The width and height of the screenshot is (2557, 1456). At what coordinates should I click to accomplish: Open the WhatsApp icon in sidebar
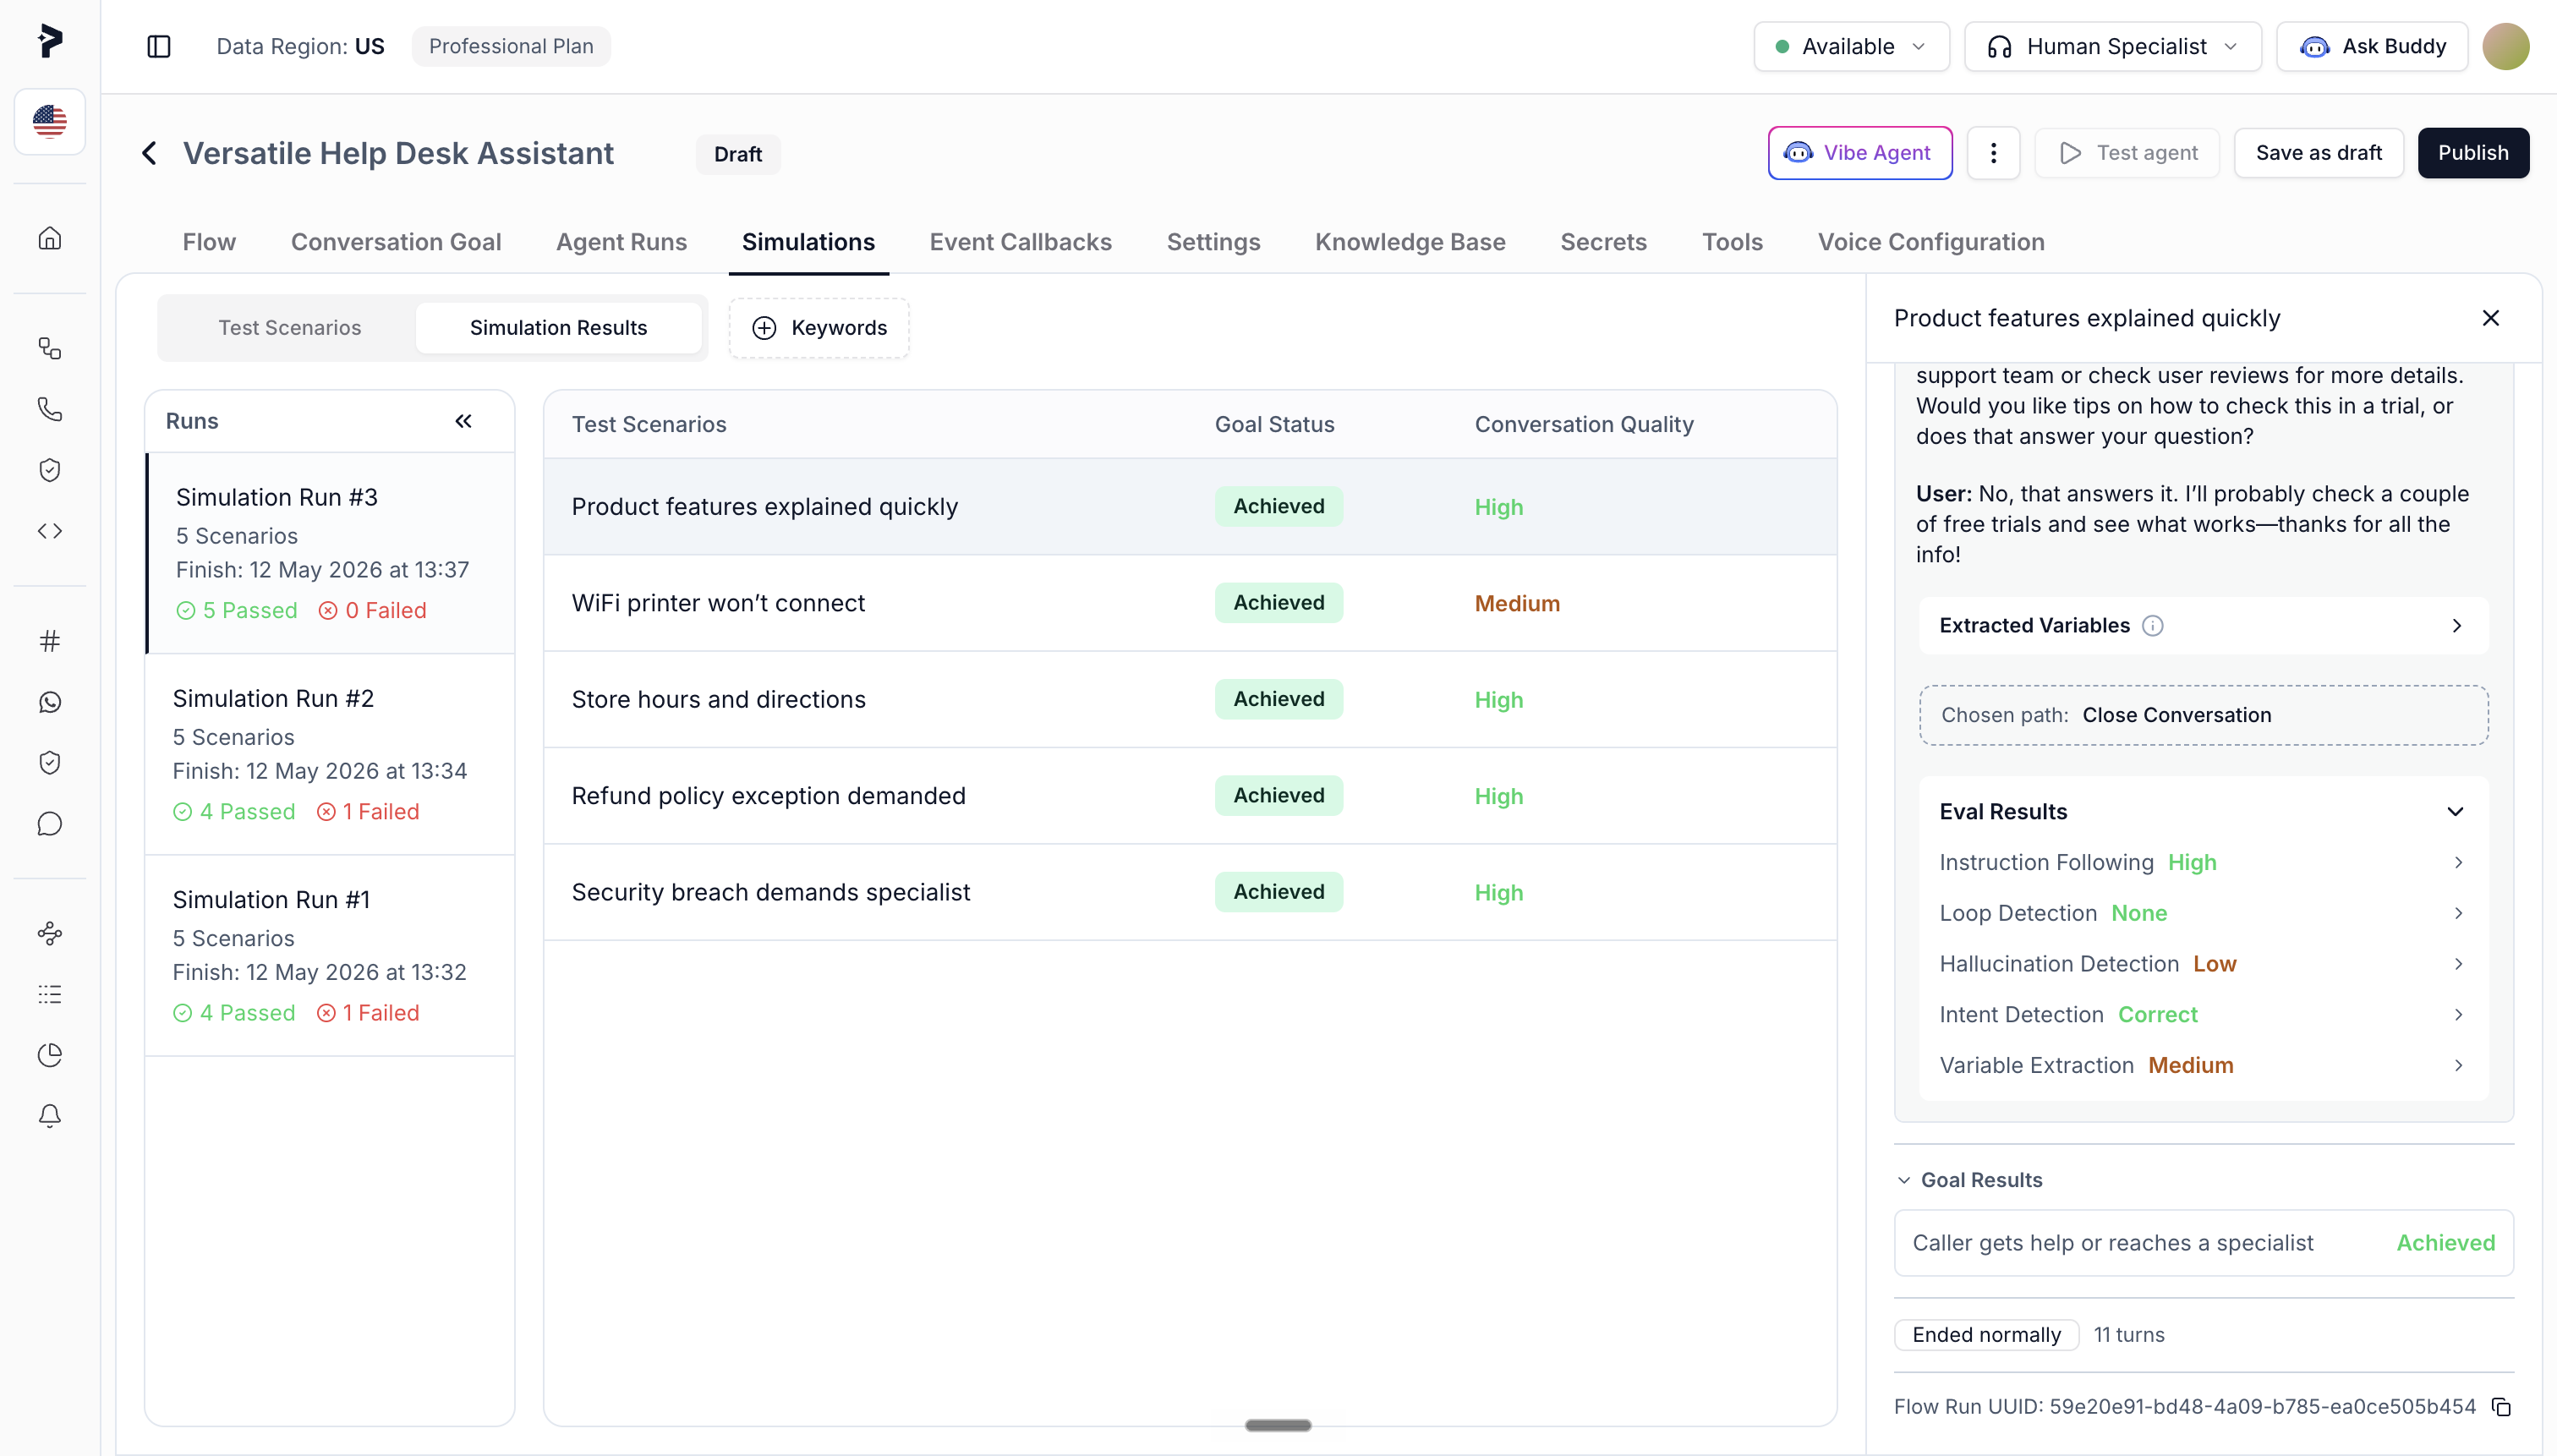49,702
